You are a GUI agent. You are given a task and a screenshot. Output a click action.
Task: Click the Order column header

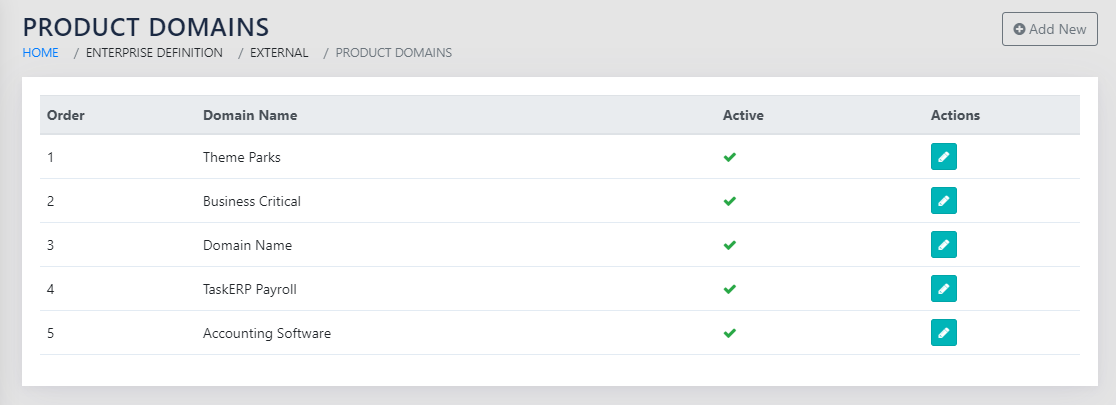point(66,115)
